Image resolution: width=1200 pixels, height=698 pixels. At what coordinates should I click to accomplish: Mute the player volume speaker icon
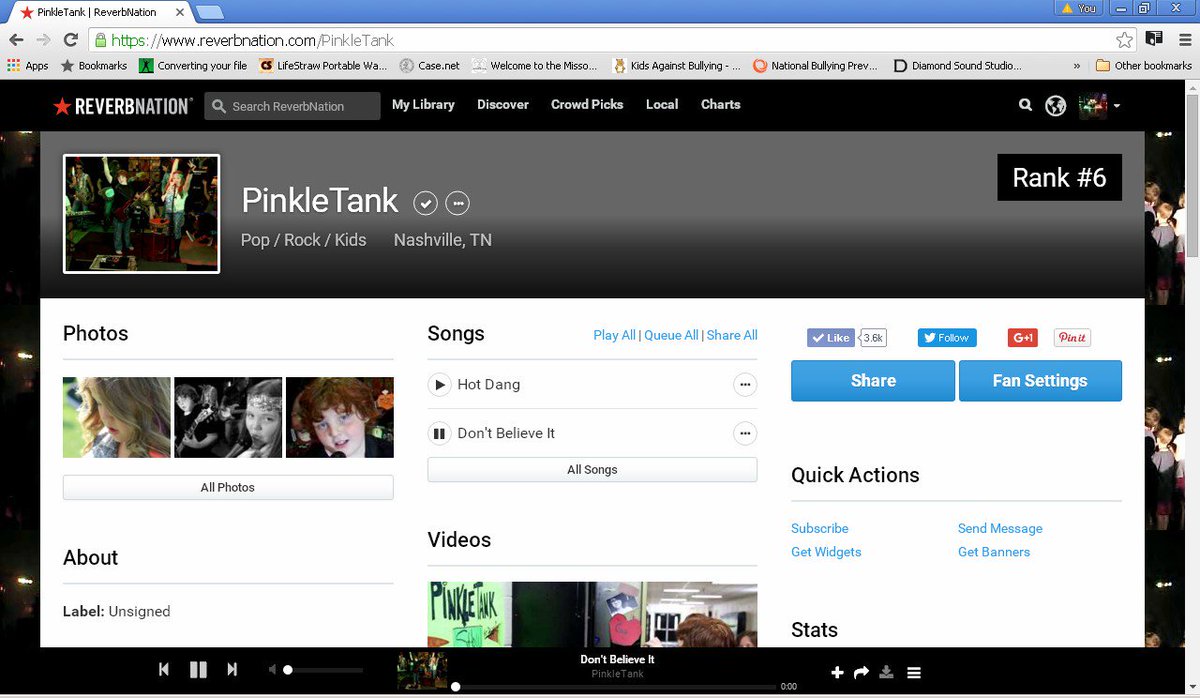click(x=272, y=669)
